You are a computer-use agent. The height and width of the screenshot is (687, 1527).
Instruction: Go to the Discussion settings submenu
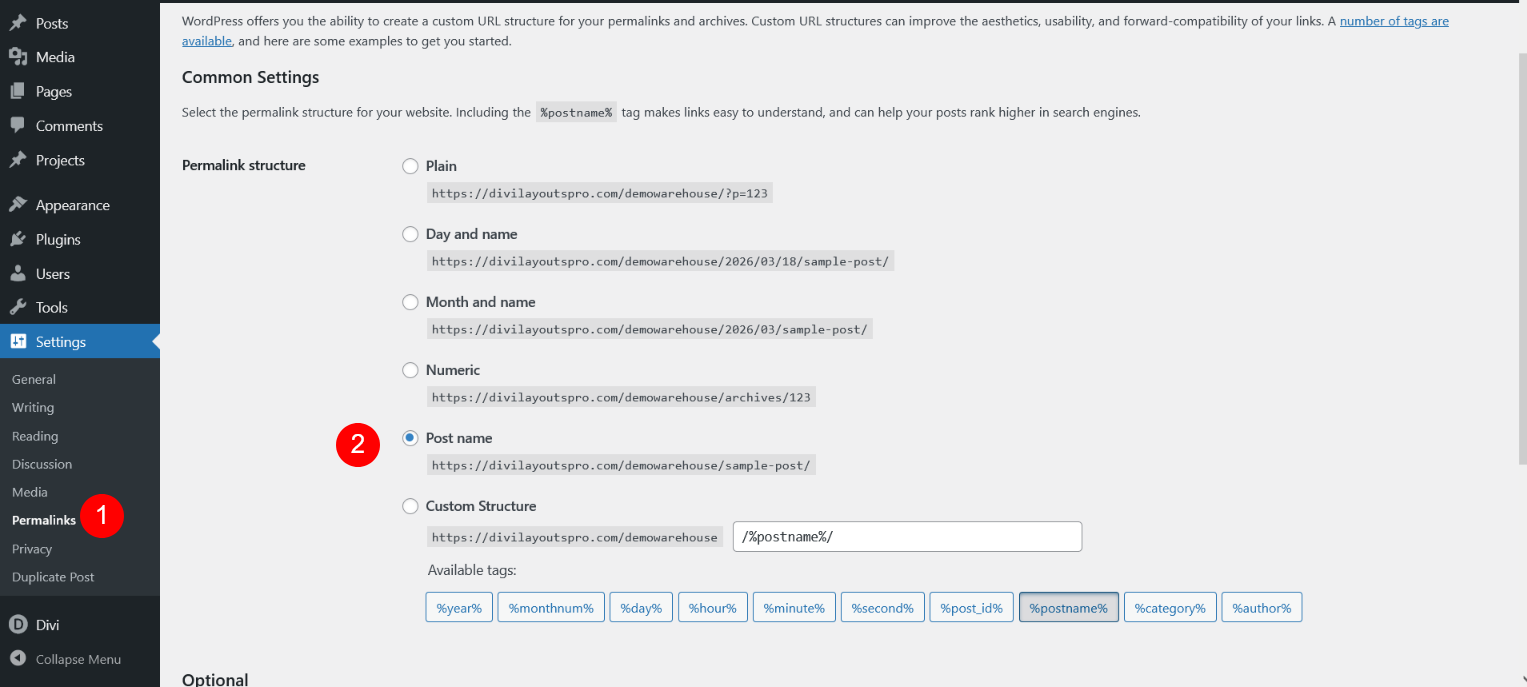(x=42, y=464)
